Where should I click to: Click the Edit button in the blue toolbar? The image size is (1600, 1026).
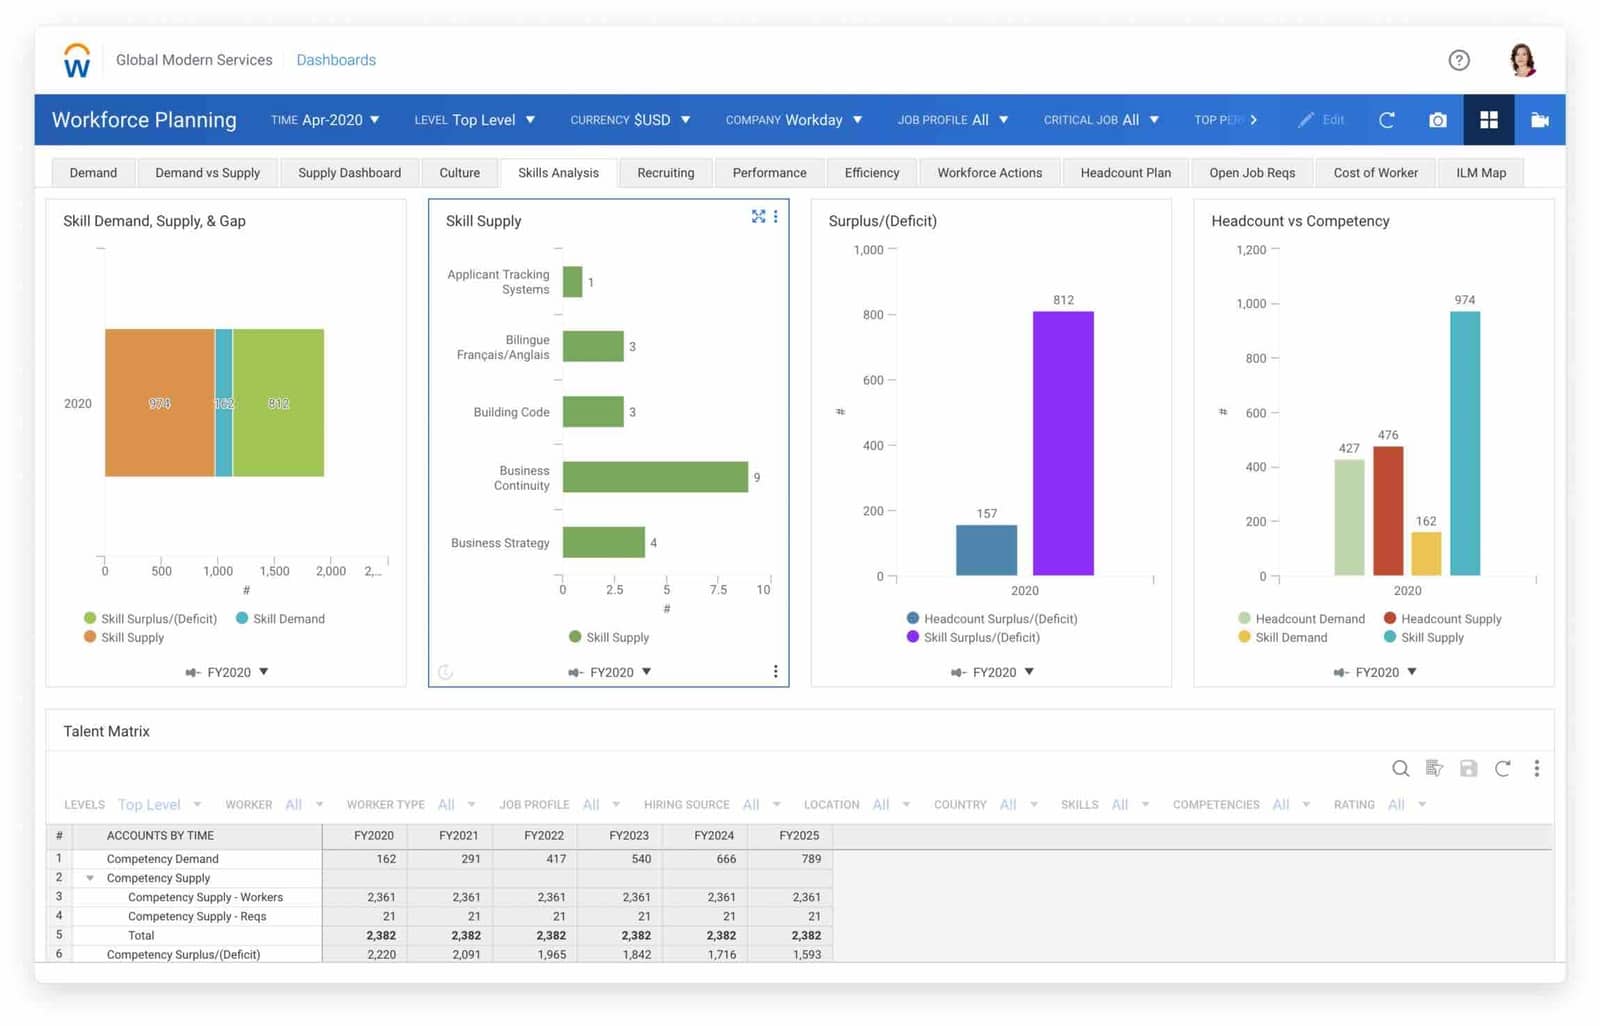(1322, 120)
